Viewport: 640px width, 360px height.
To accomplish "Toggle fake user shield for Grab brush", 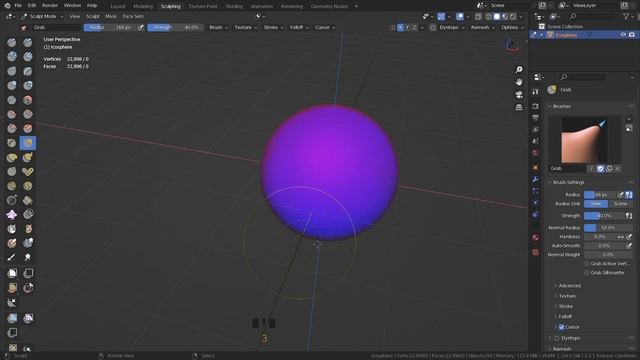I will (x=600, y=169).
